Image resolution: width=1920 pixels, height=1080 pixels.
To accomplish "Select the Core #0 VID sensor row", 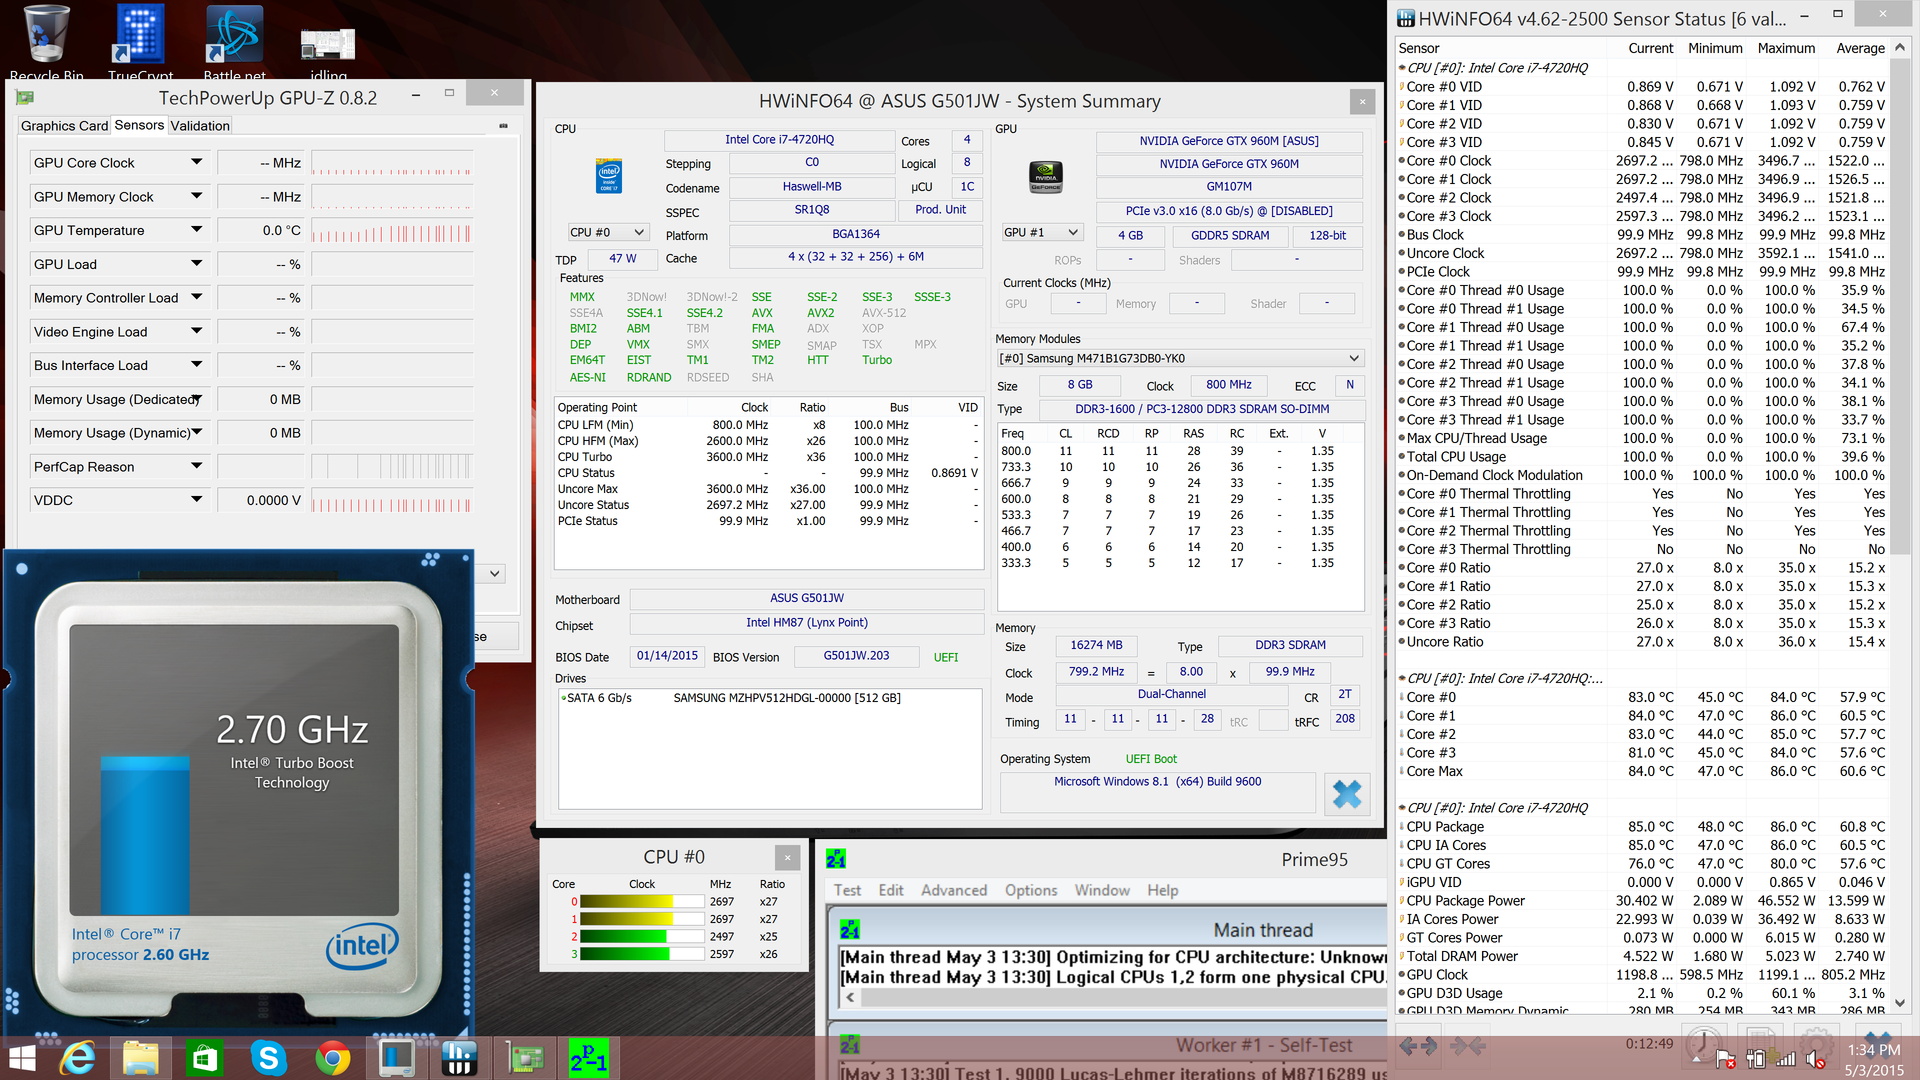I will (1642, 86).
